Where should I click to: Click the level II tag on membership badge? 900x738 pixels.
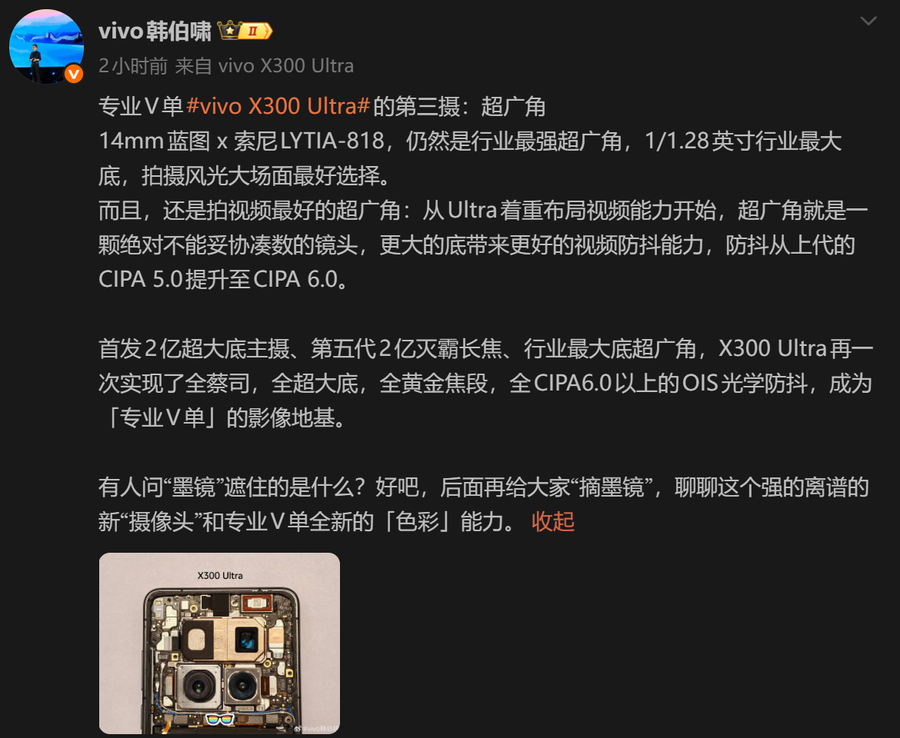tap(254, 31)
